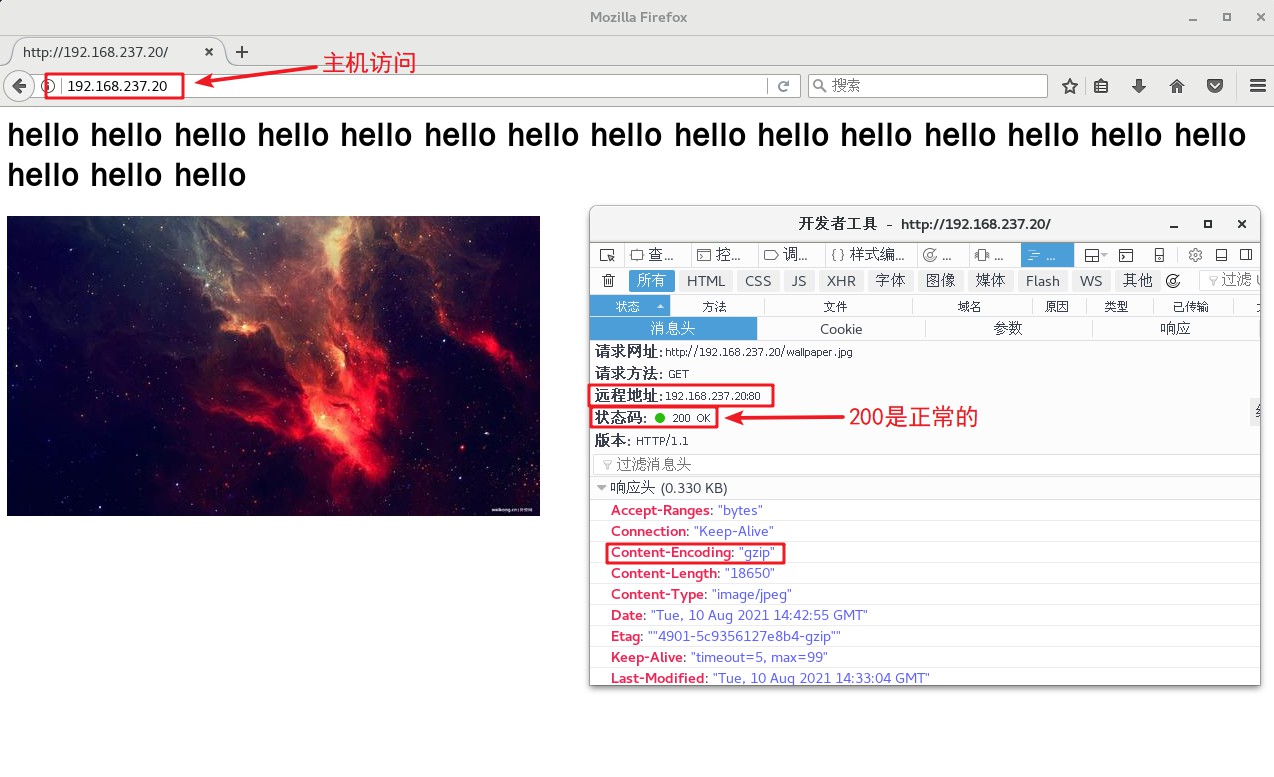
Task: Go back with the browser back arrow
Action: pos(18,86)
